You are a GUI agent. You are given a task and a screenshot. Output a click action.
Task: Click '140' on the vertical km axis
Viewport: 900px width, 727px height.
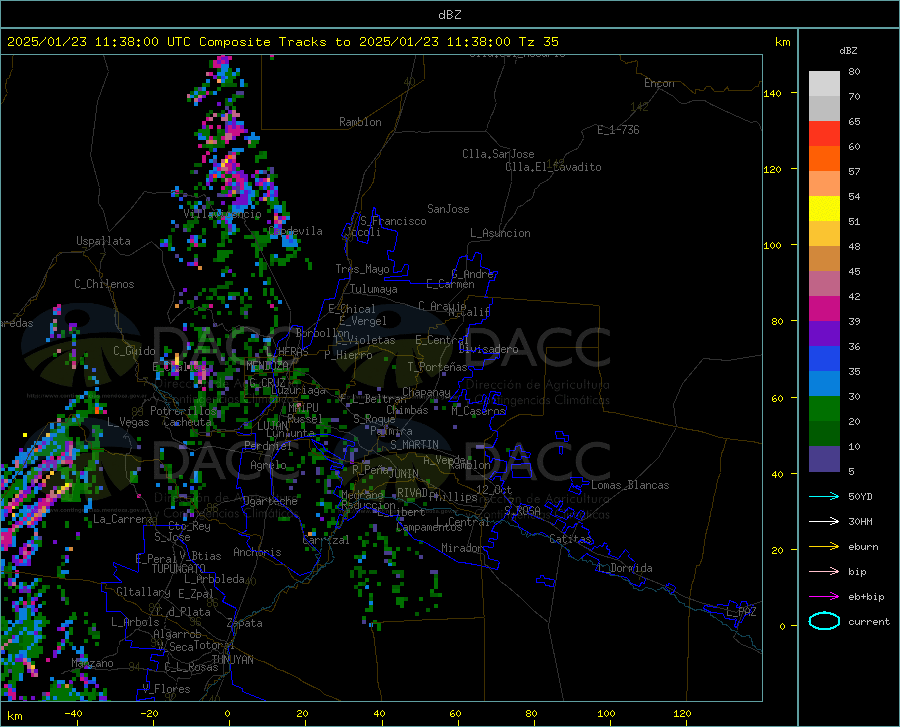point(772,93)
